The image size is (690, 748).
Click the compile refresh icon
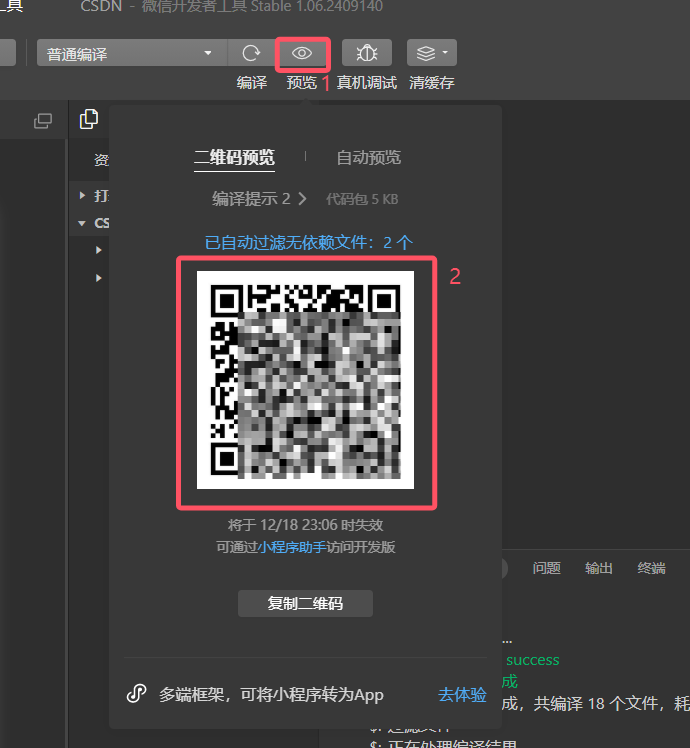(x=251, y=53)
